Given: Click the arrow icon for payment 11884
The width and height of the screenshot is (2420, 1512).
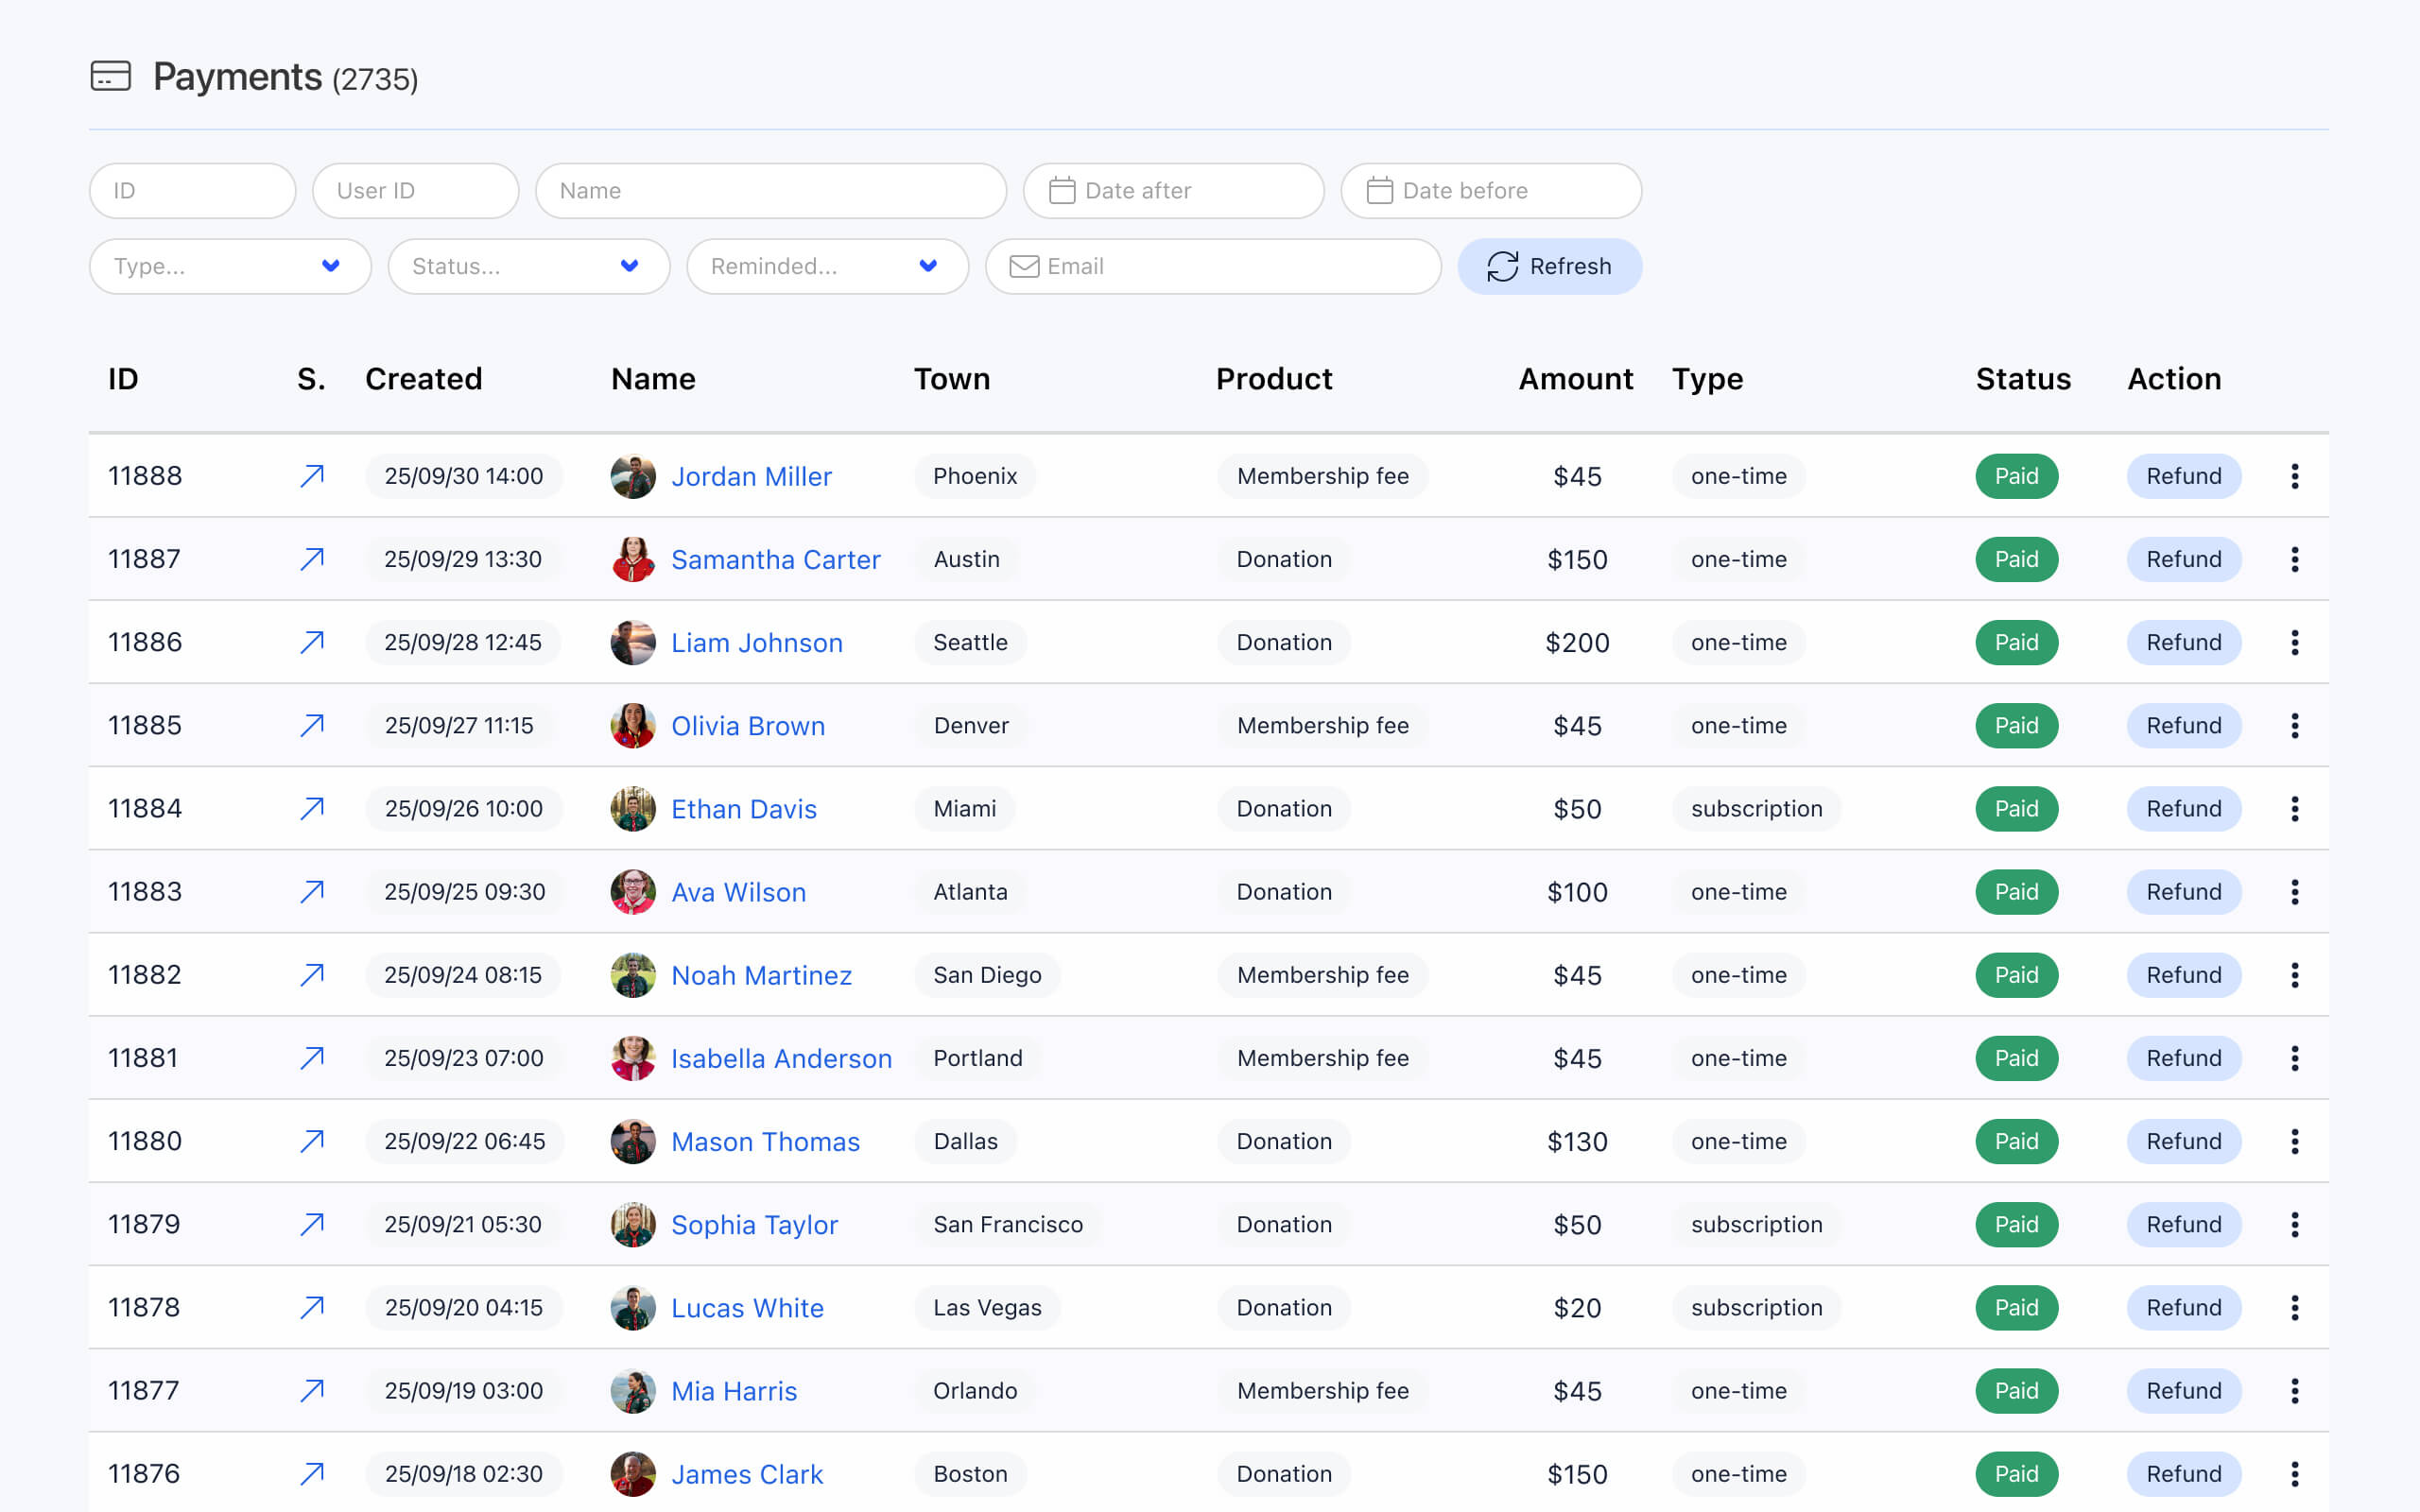Looking at the screenshot, I should (x=312, y=808).
